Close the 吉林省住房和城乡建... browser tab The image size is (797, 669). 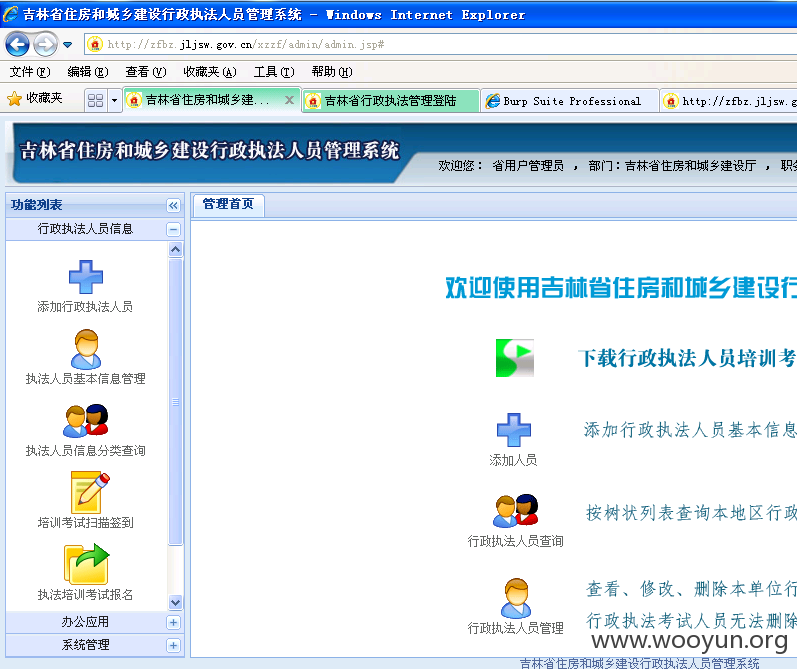coord(289,100)
